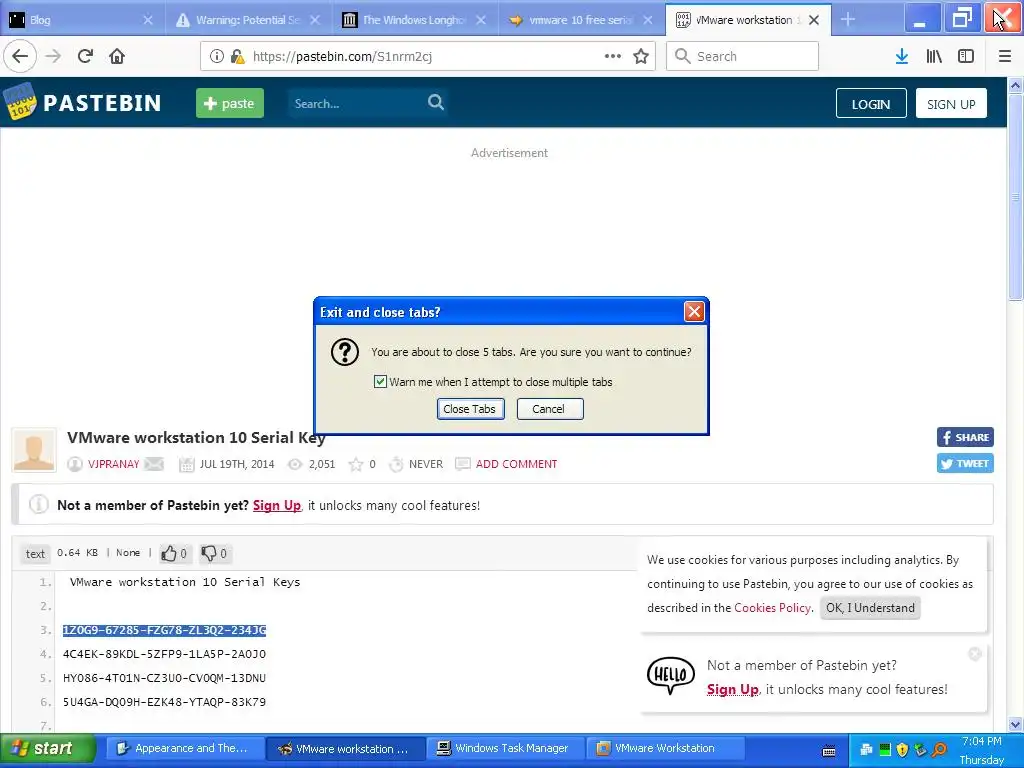Click the vertical scrollbar up arrow
1024x768 pixels.
[1015, 86]
